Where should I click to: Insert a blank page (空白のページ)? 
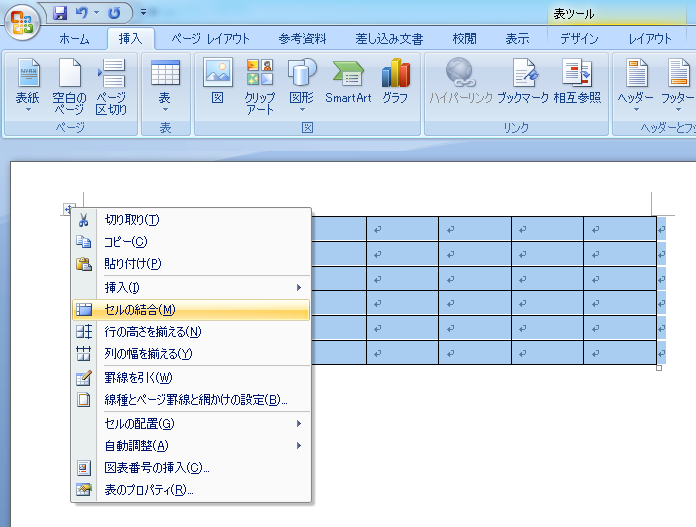tap(69, 84)
